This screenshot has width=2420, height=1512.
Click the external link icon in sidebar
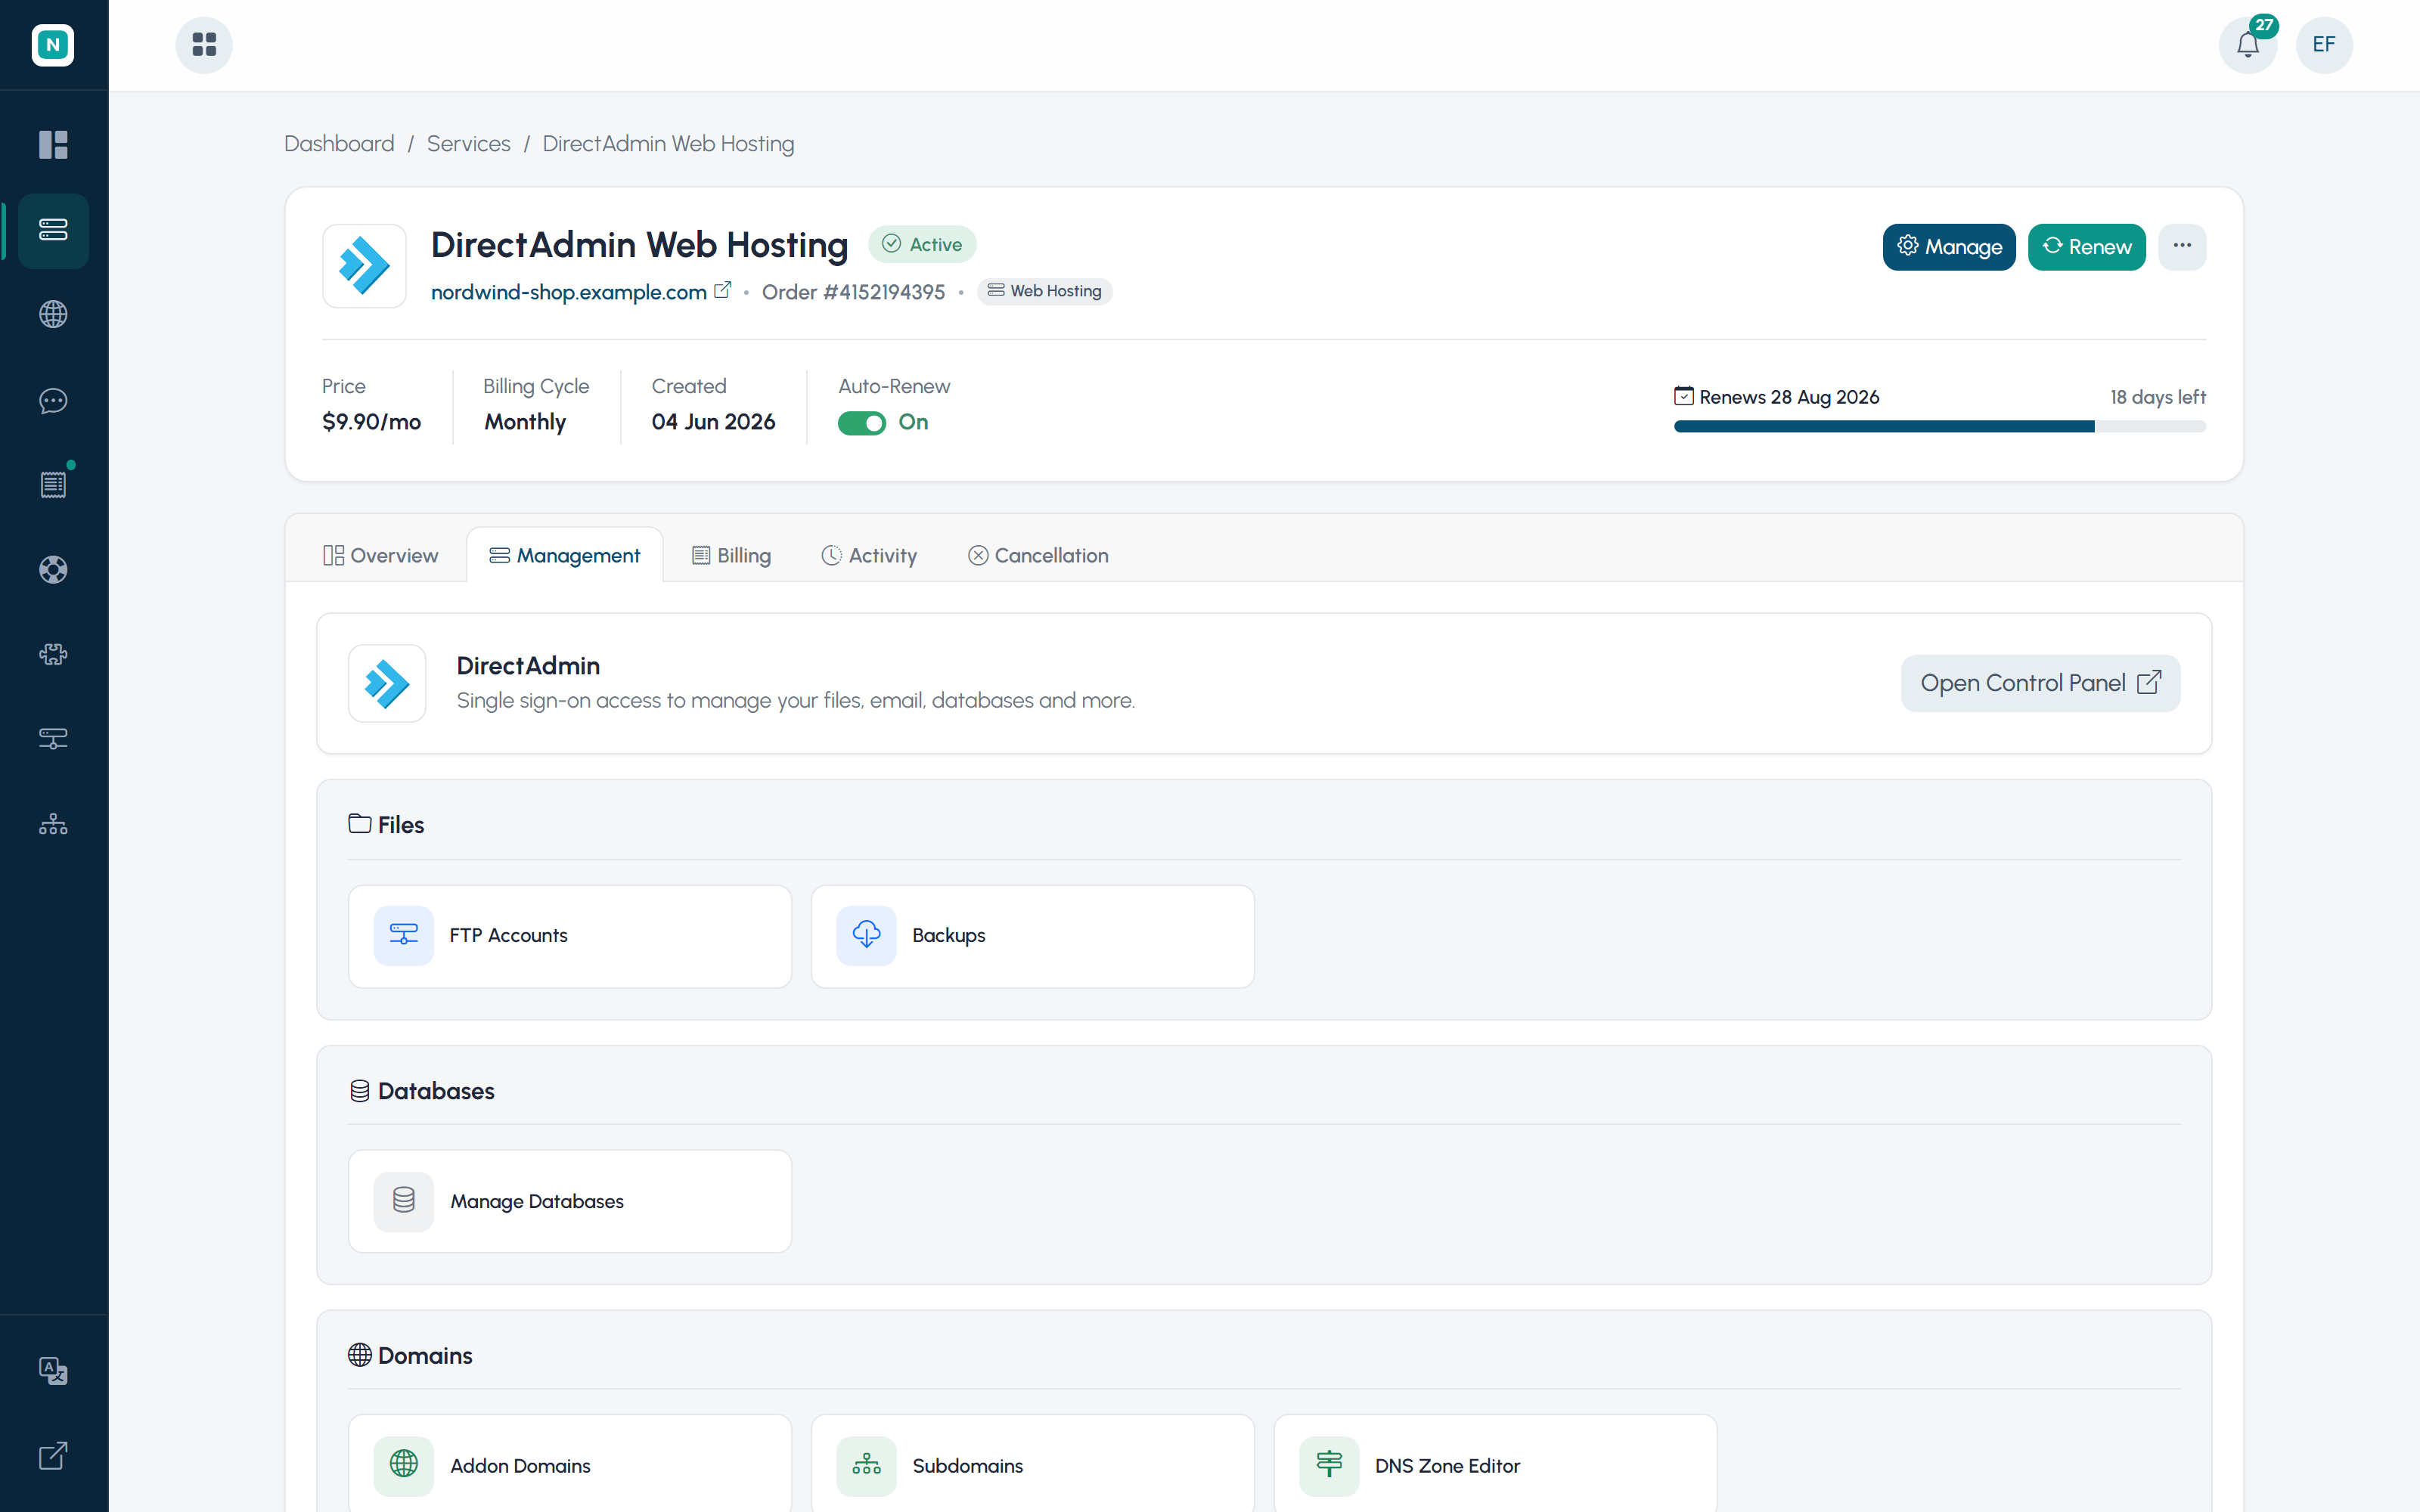tap(53, 1456)
